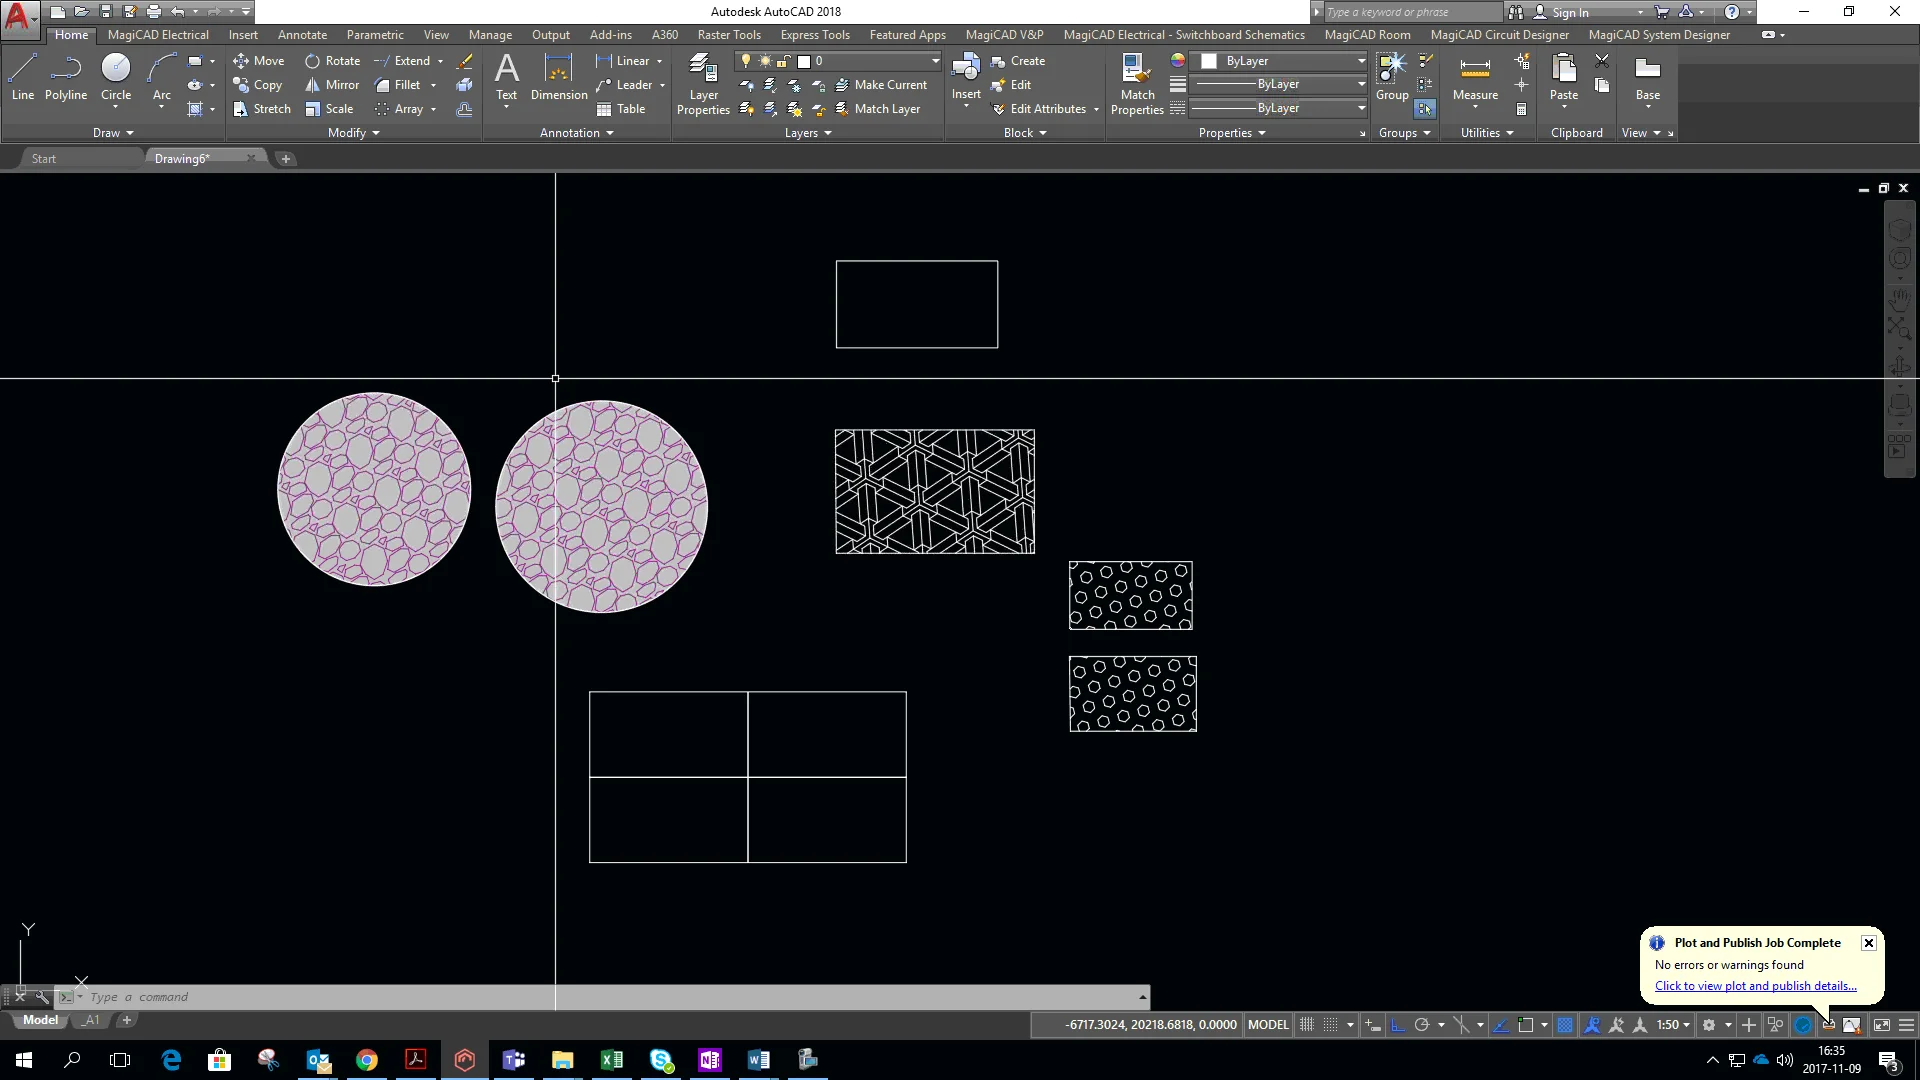Open the layer selection dropdown showing layer 0

click(x=934, y=61)
